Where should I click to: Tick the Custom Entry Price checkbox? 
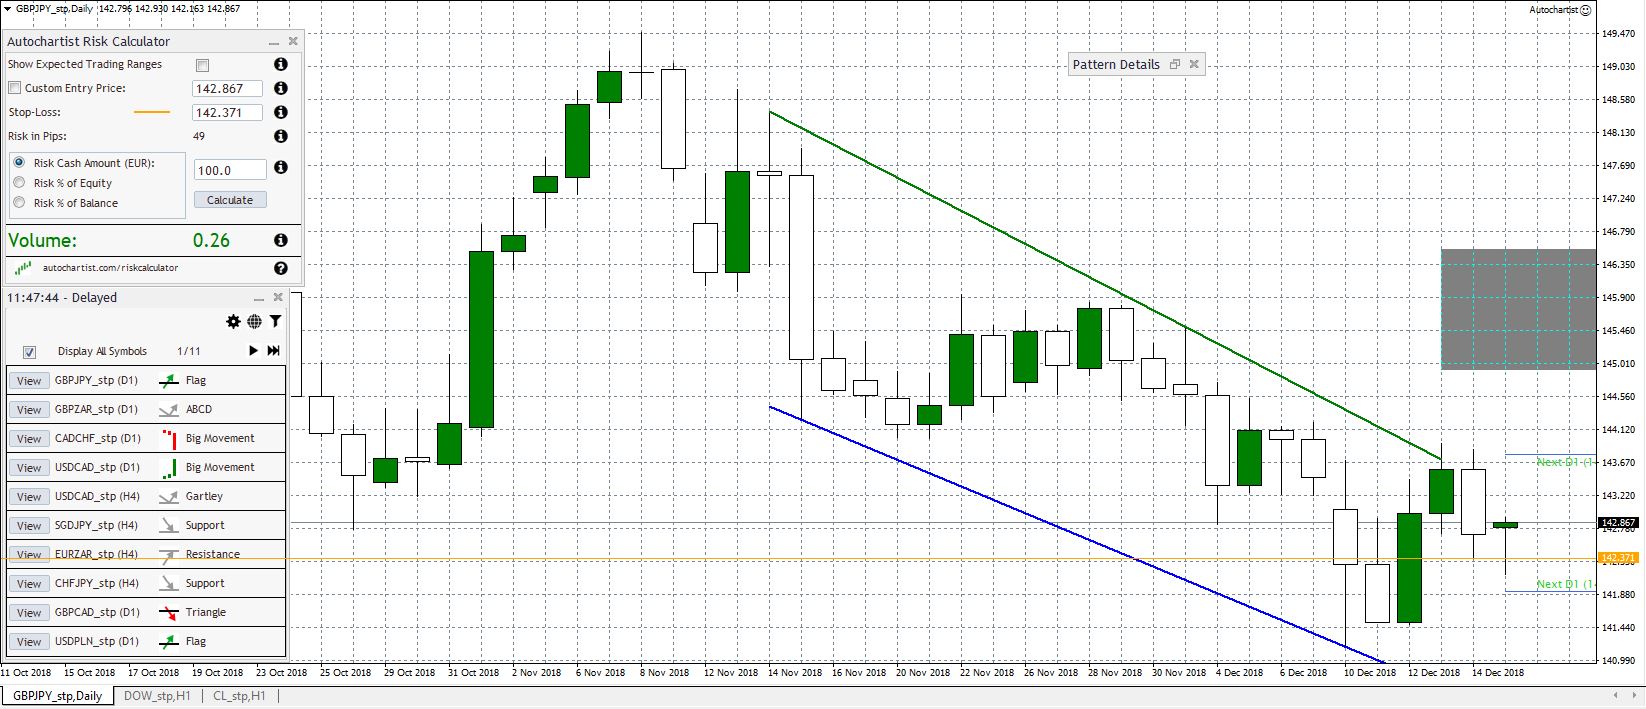pos(15,88)
